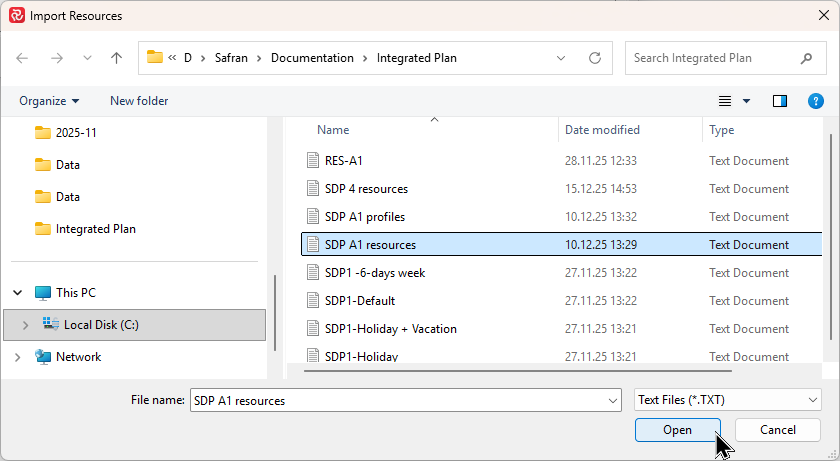Open the Help icon
Image resolution: width=840 pixels, height=461 pixels.
815,101
